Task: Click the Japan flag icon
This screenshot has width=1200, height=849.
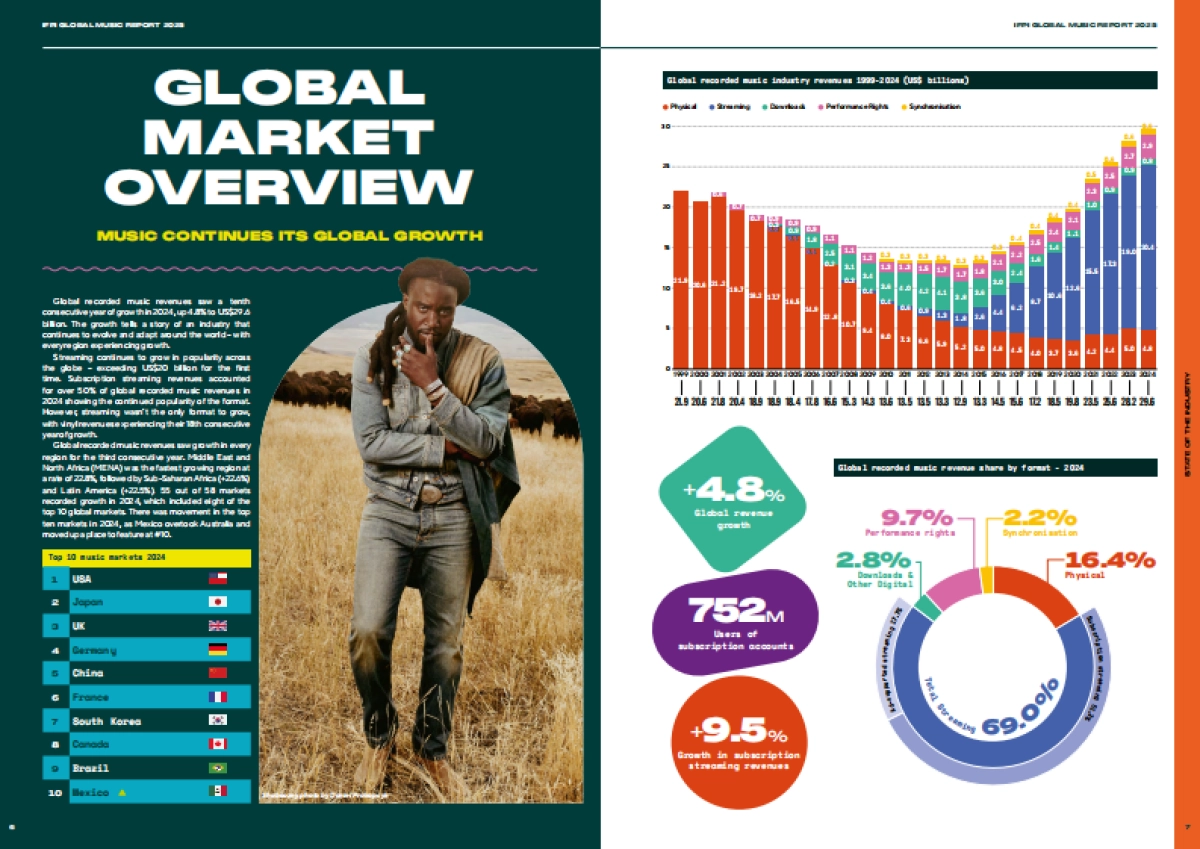Action: point(218,602)
